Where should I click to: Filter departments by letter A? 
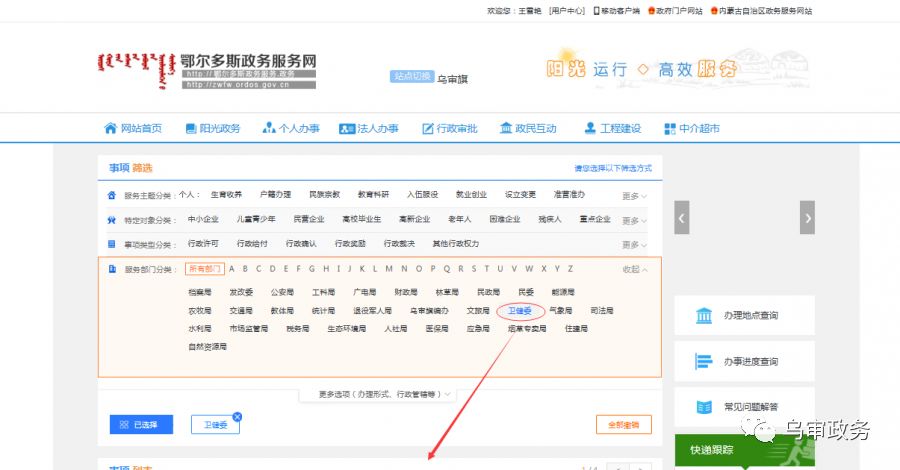[x=232, y=269]
